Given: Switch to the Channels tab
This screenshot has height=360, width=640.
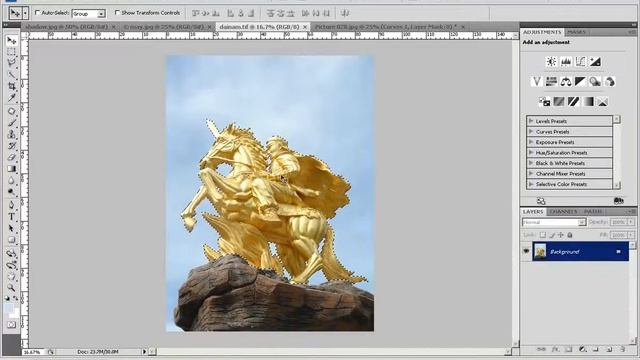Looking at the screenshot, I should (x=563, y=211).
